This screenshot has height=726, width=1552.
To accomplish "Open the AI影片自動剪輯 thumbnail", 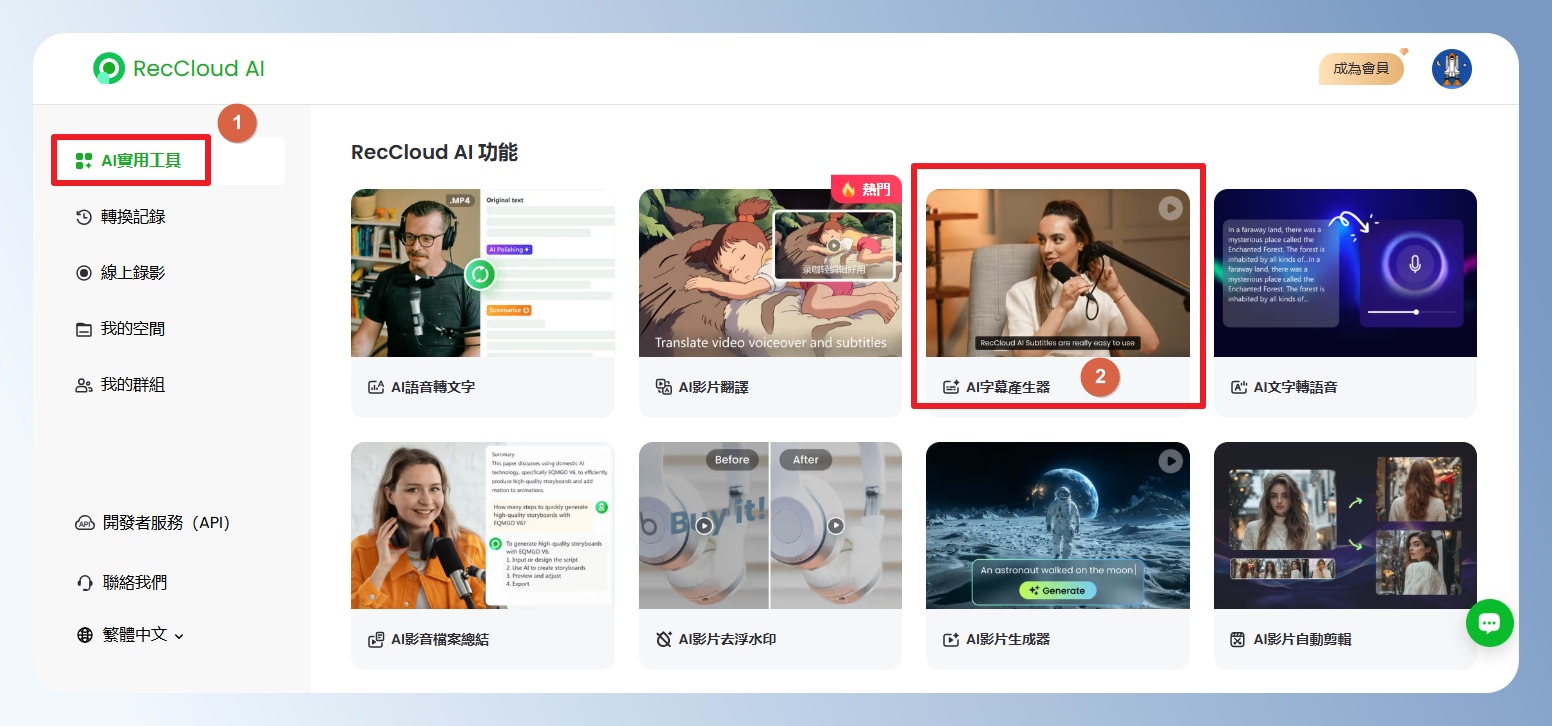I will coord(1345,525).
